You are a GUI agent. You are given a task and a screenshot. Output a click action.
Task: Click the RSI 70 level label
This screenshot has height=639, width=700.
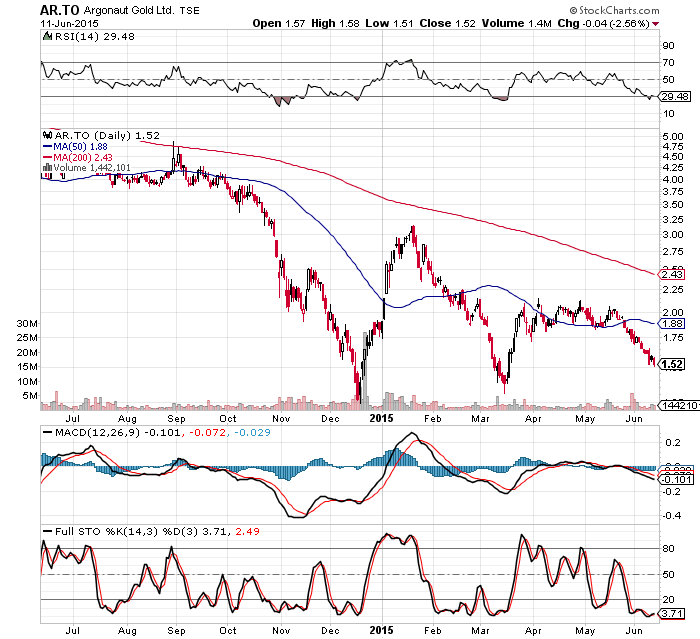[669, 63]
